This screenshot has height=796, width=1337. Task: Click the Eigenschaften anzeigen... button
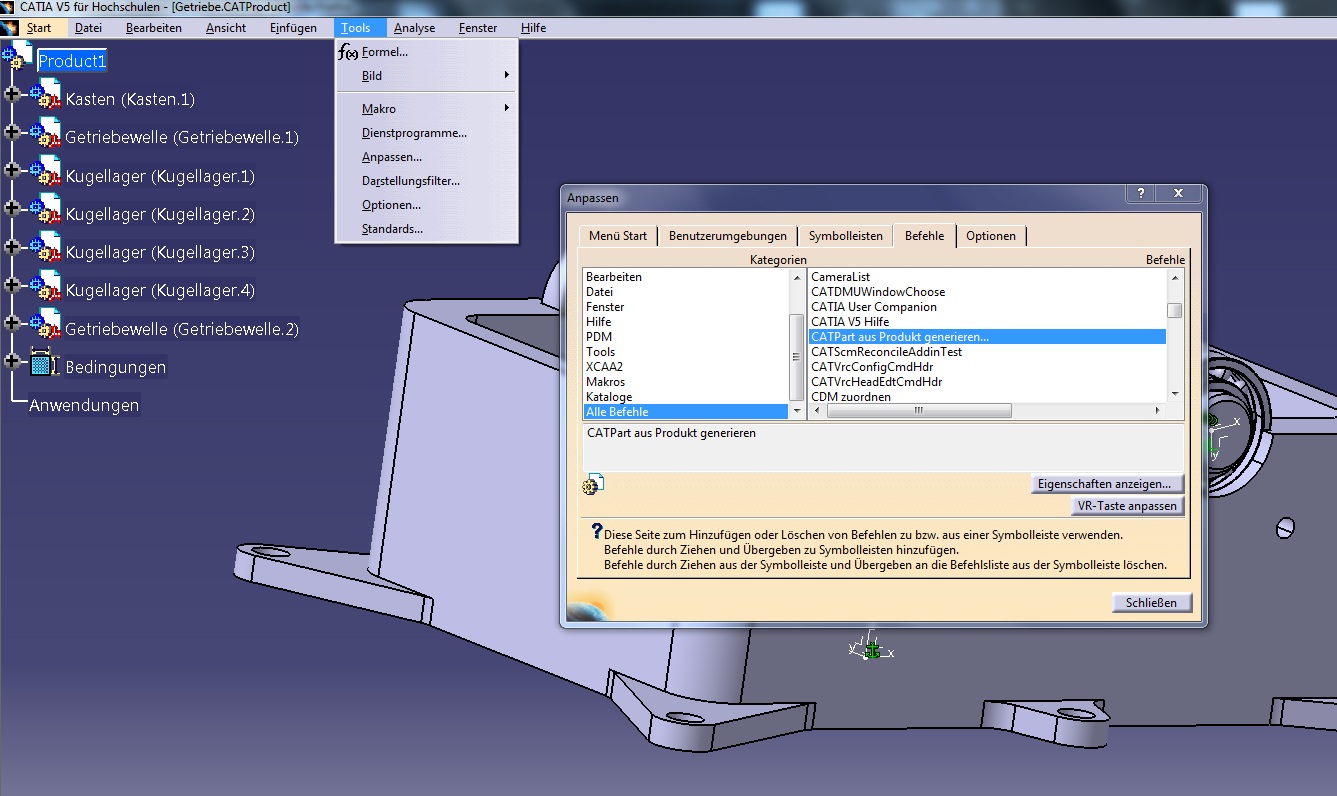click(x=1107, y=484)
